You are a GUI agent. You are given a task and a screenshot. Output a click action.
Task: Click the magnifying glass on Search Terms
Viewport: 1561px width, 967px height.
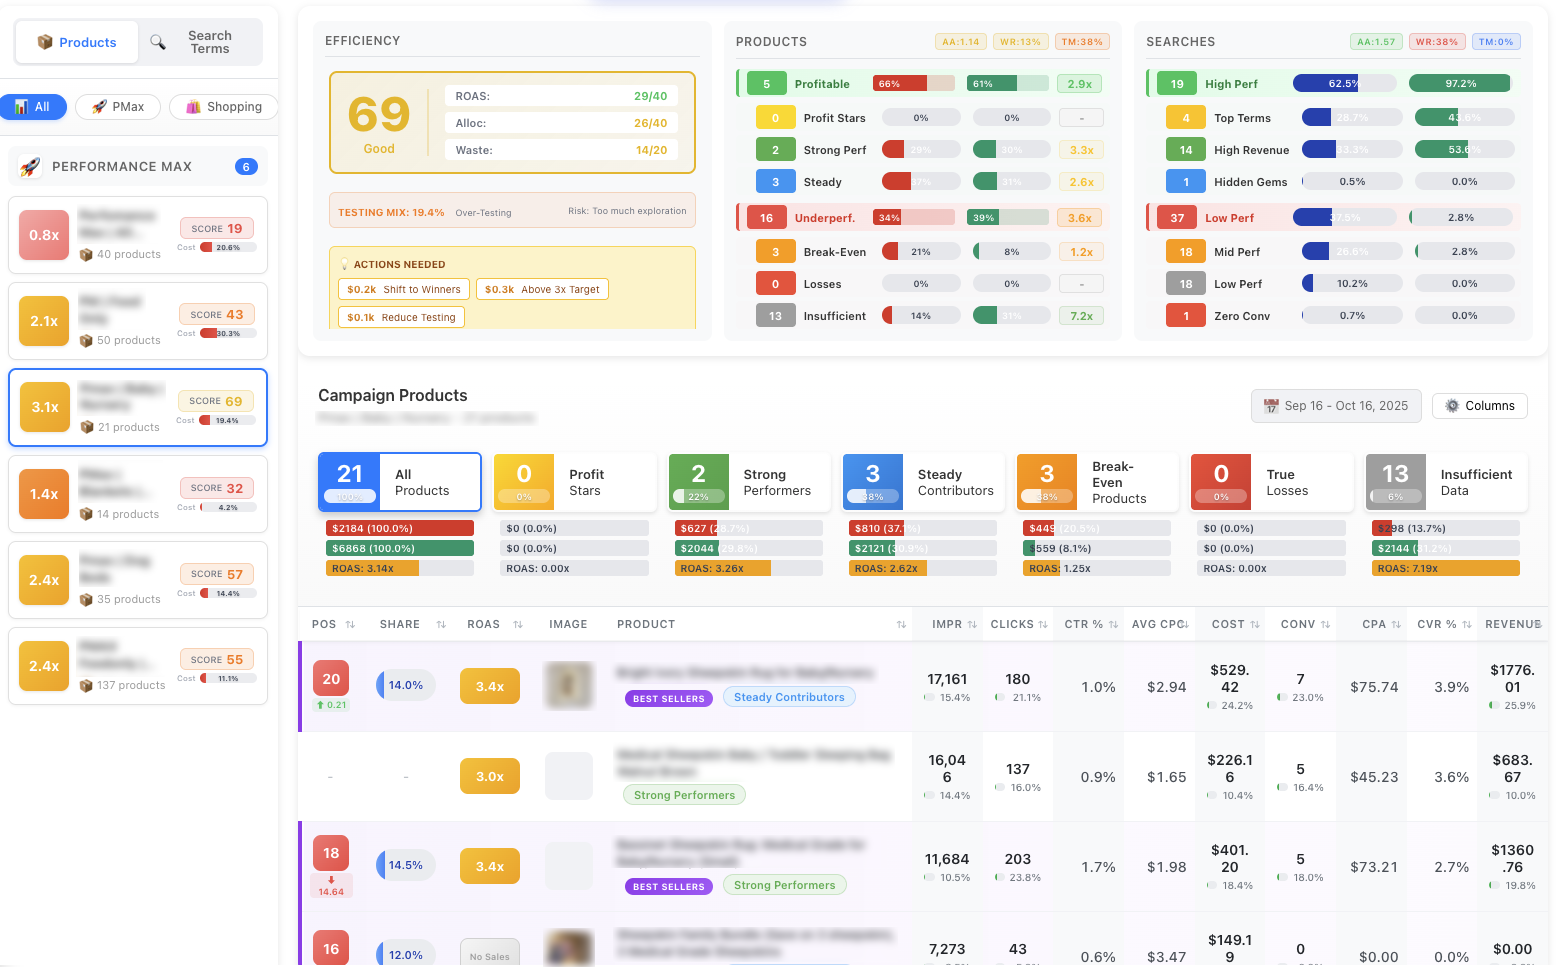coord(158,42)
